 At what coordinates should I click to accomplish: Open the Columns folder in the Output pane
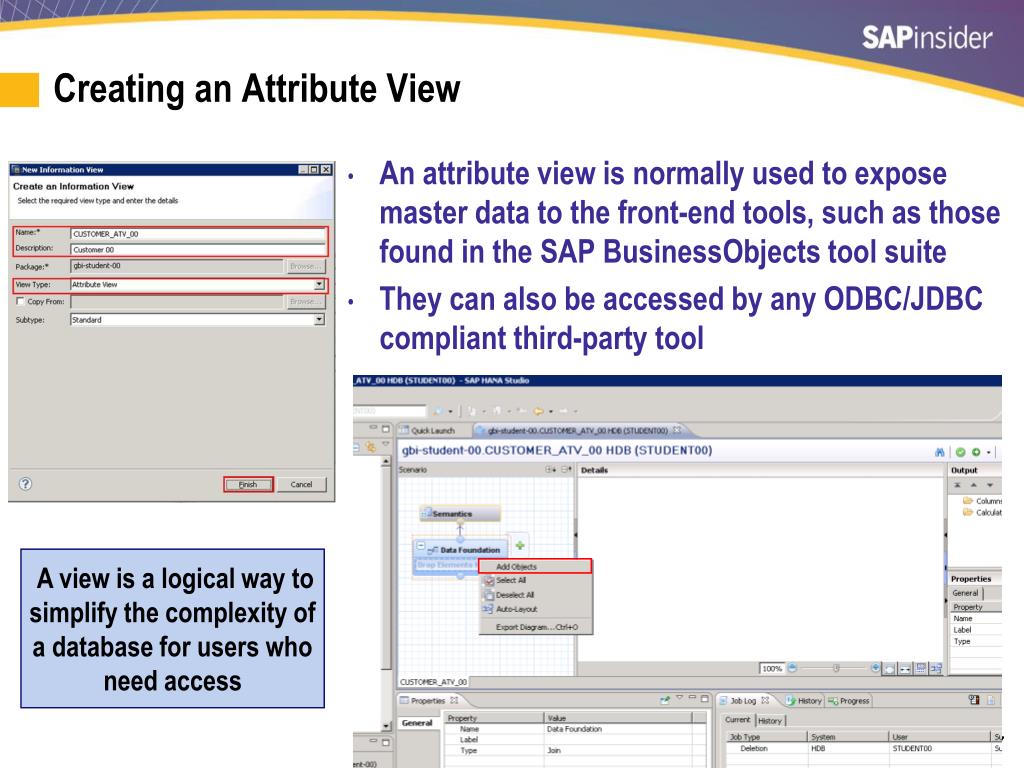pos(982,501)
